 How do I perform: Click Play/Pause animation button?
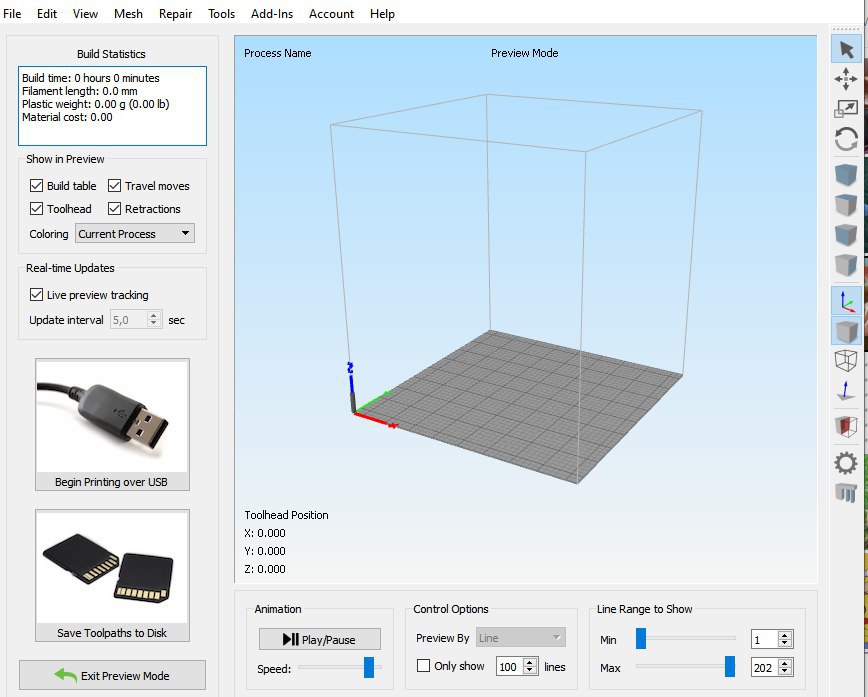tap(320, 639)
